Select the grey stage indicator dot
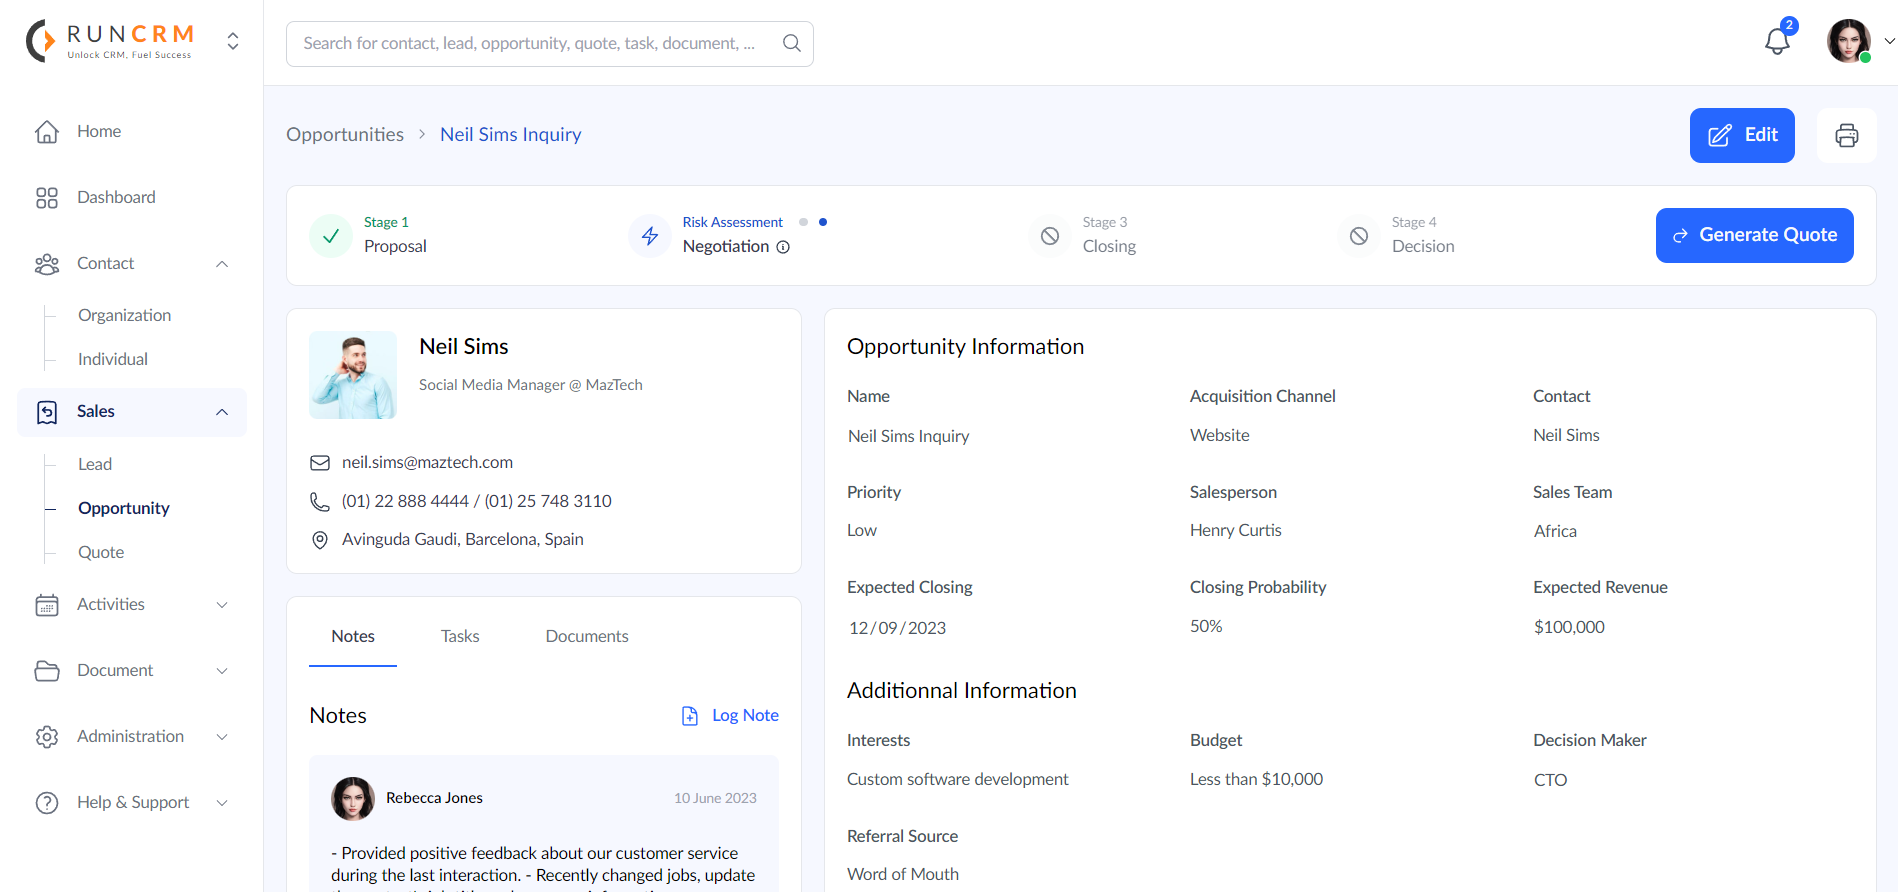 tap(803, 222)
